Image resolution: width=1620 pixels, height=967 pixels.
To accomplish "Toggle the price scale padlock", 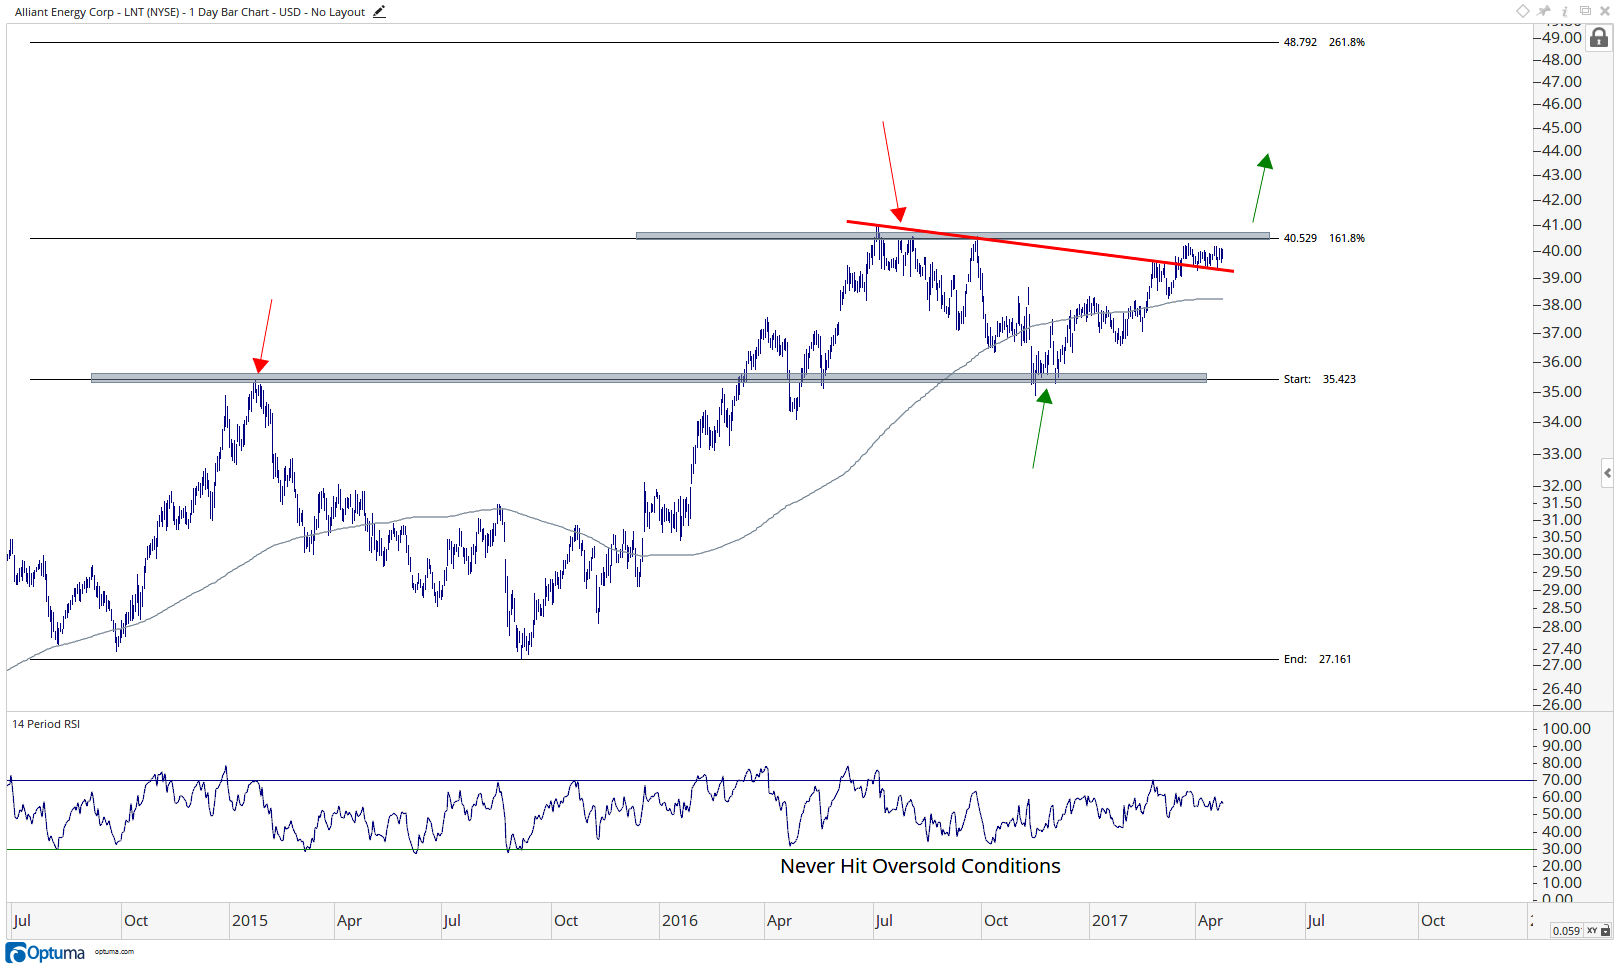I will pyautogui.click(x=1600, y=38).
